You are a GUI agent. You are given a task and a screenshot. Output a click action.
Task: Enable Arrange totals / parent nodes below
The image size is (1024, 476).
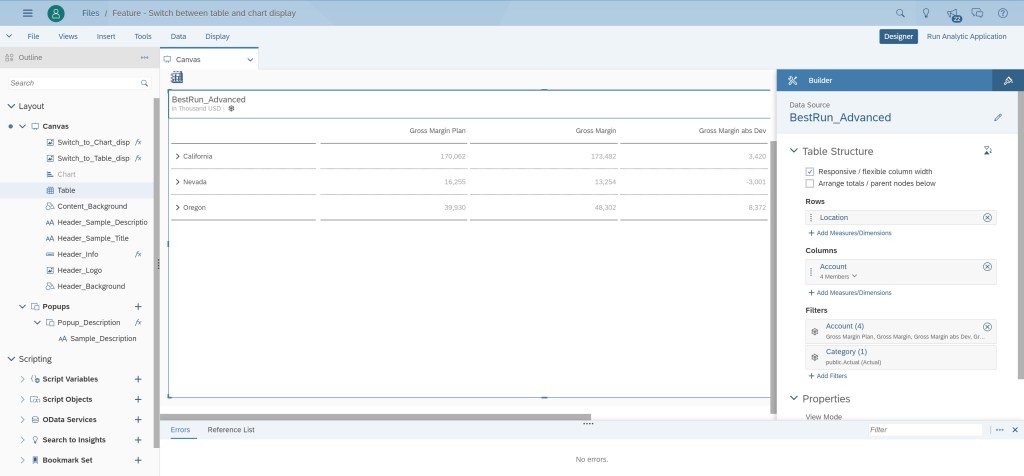pyautogui.click(x=810, y=183)
